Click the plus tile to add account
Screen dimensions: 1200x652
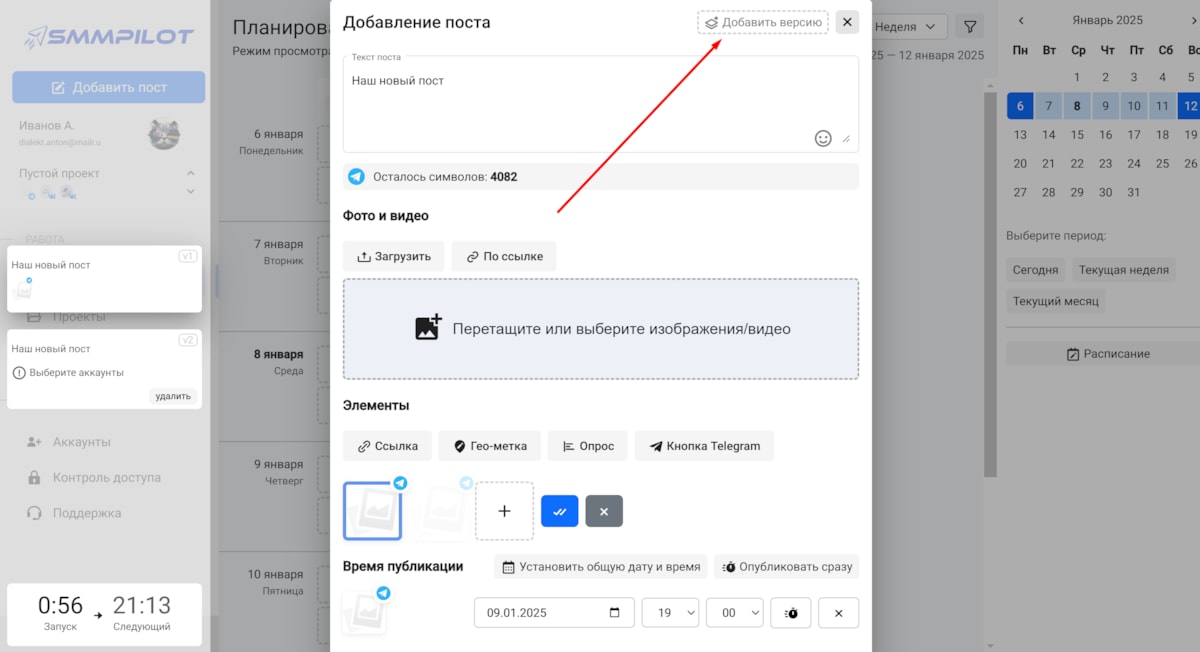click(x=504, y=511)
